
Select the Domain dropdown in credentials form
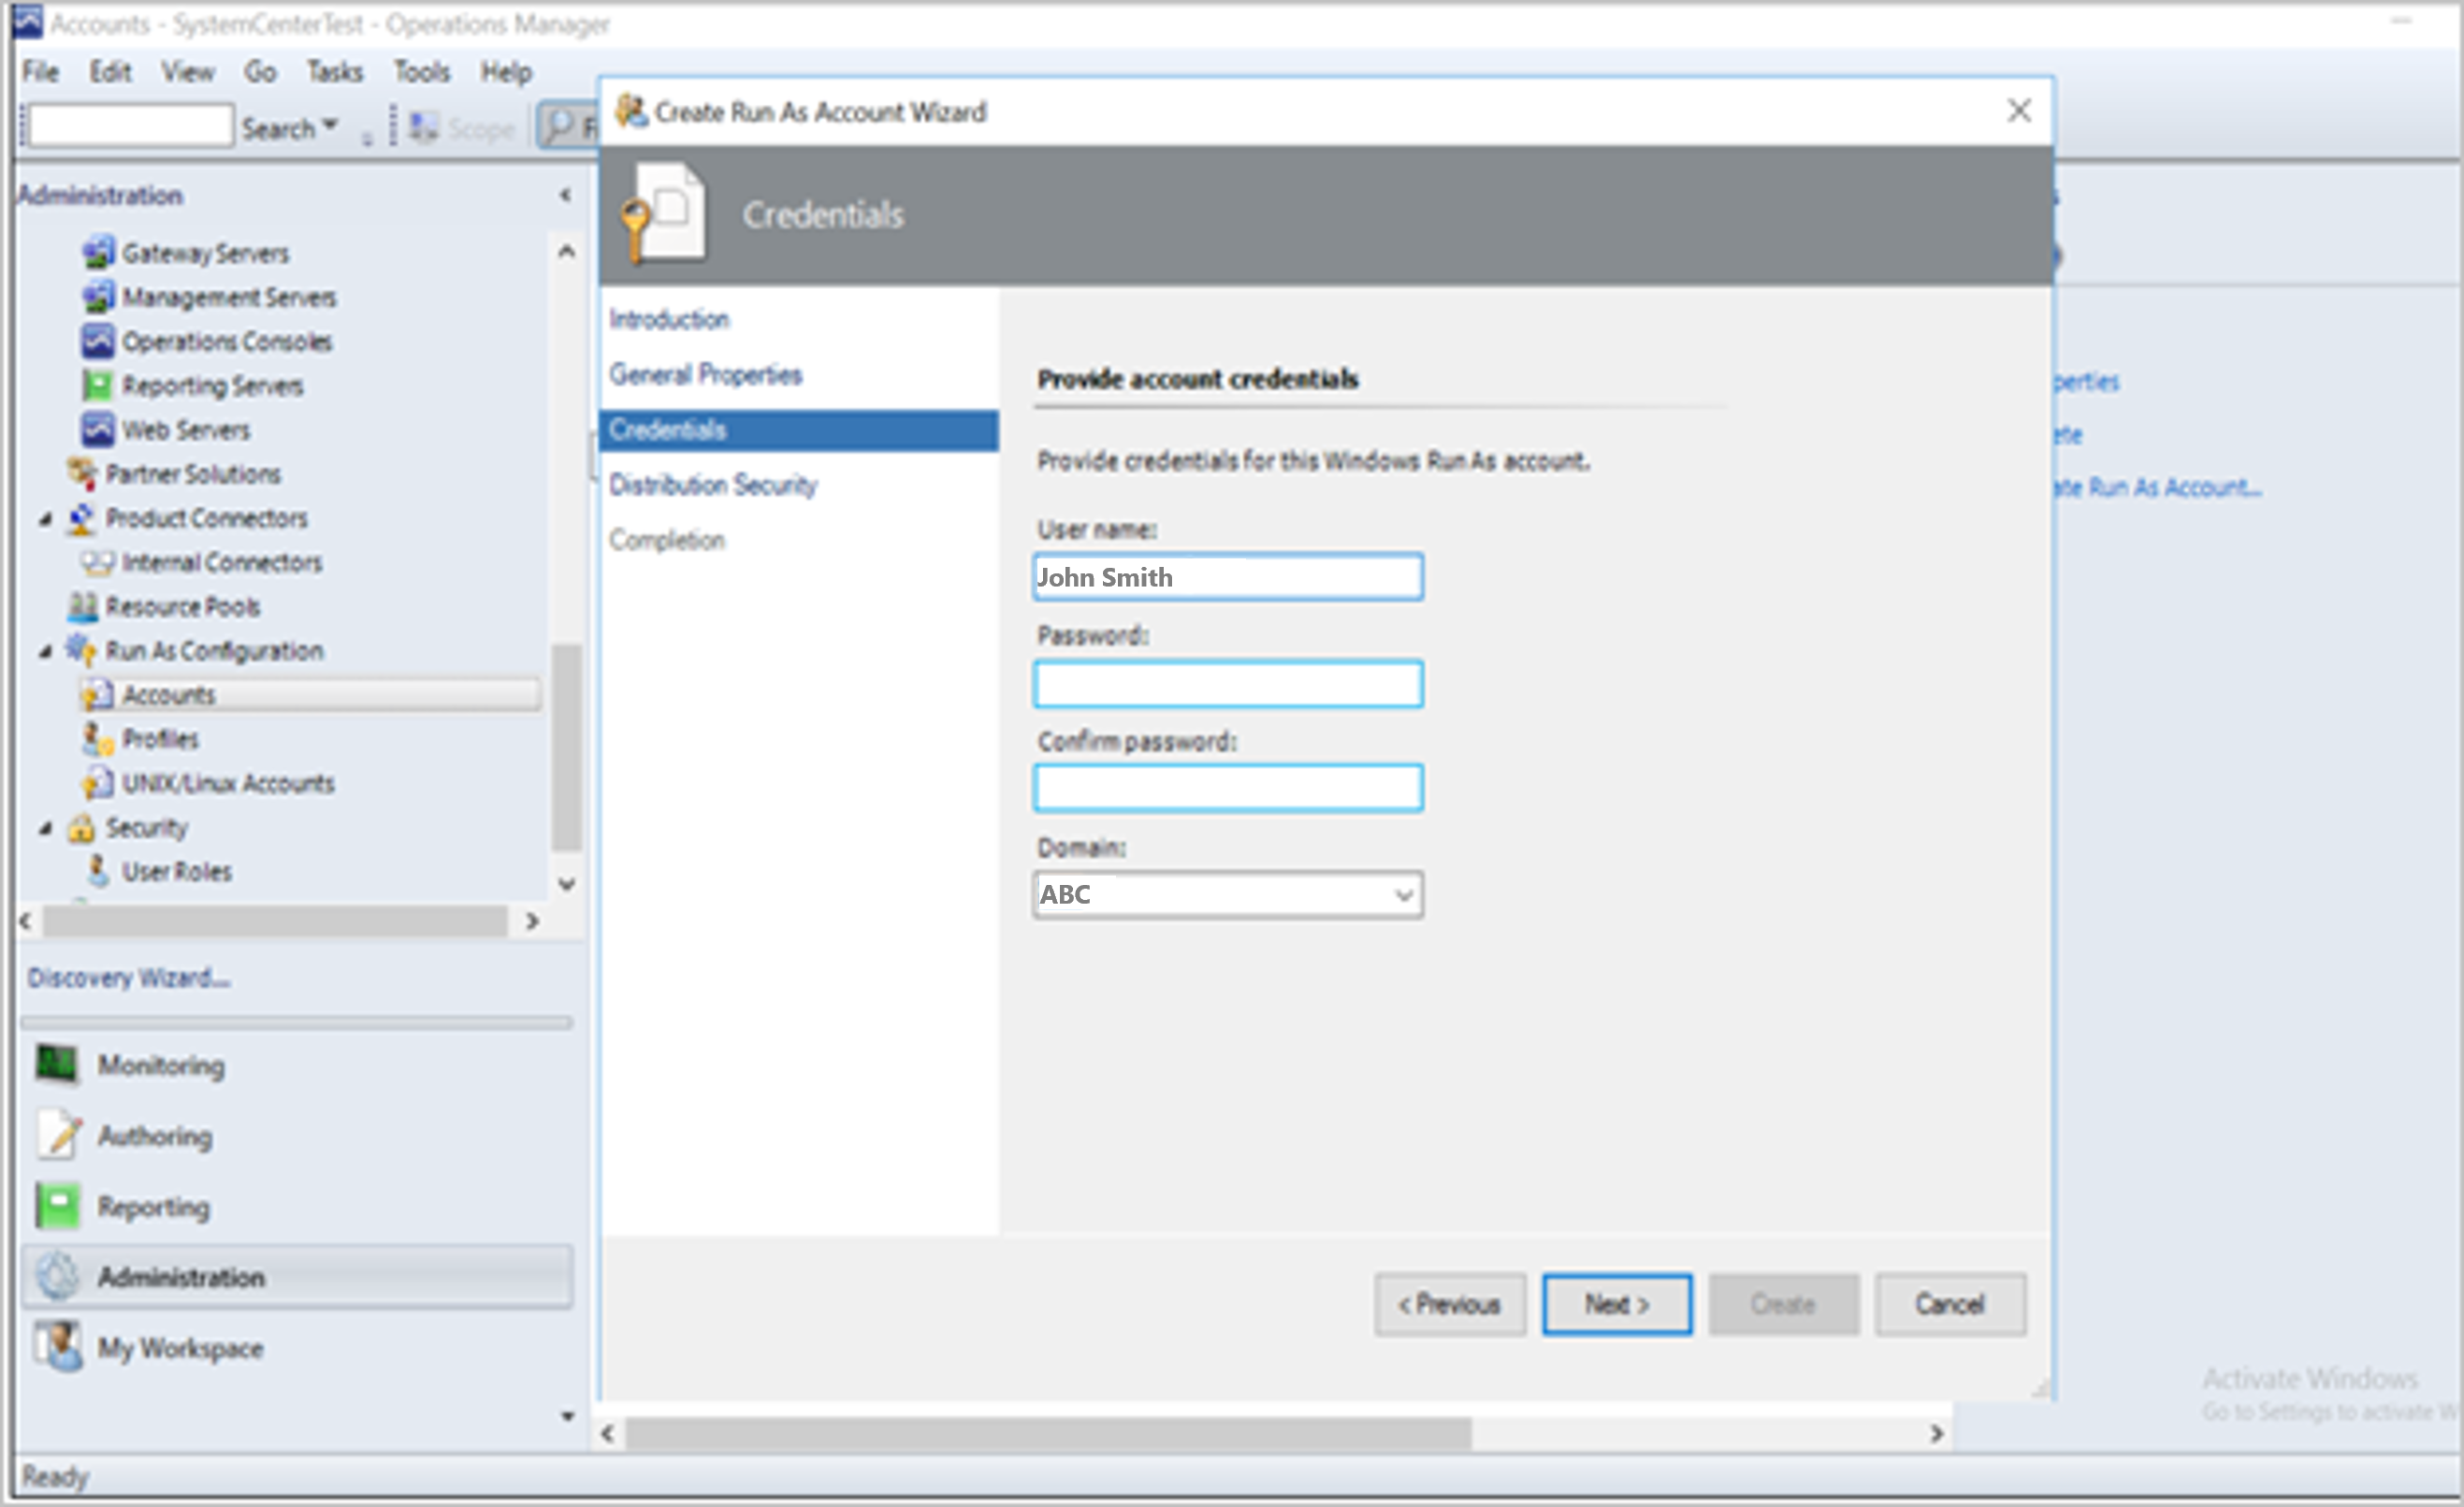coord(1226,896)
